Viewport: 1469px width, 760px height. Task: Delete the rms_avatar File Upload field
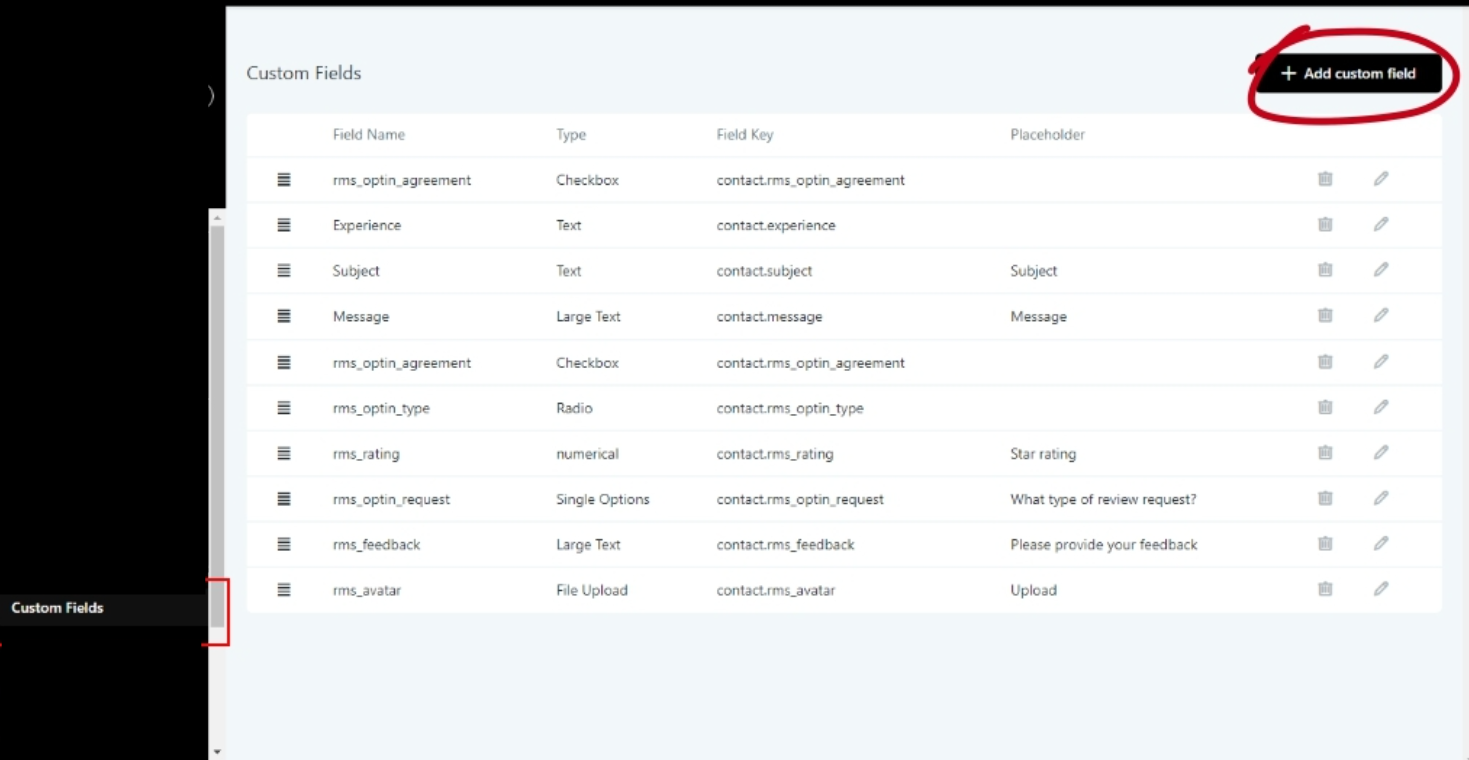pos(1325,590)
